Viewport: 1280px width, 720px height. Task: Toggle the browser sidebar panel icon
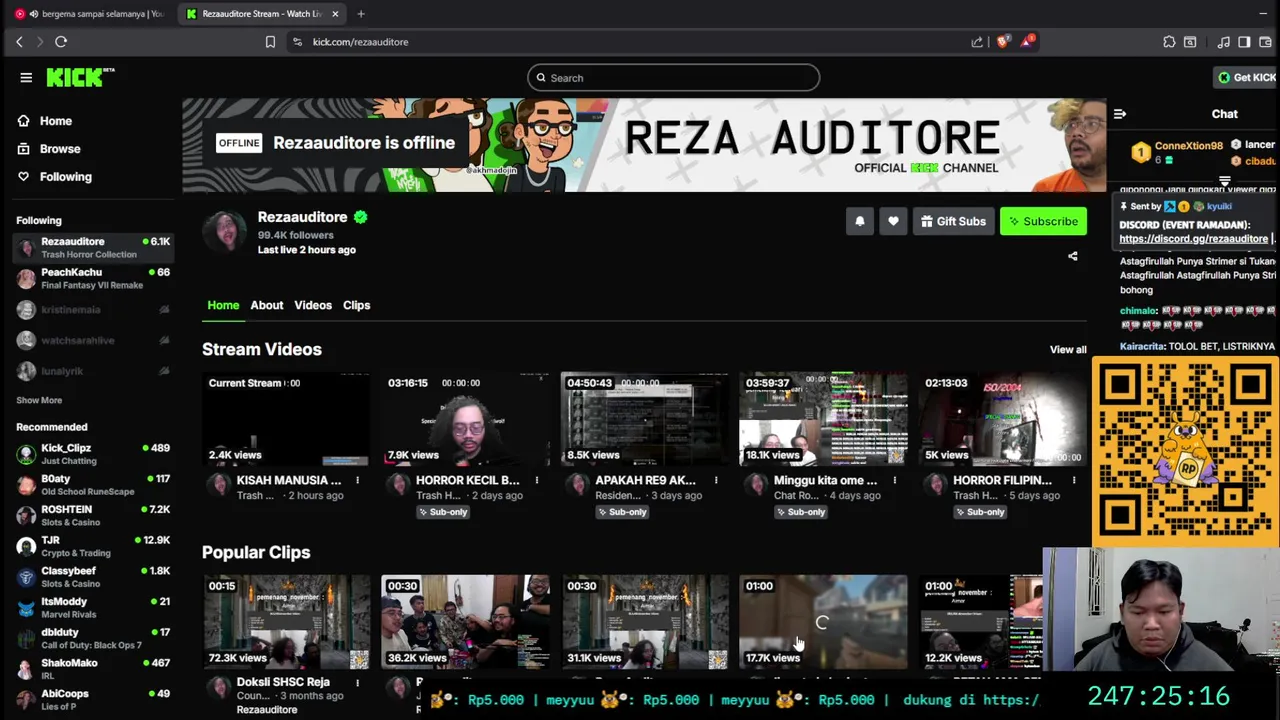point(1244,42)
